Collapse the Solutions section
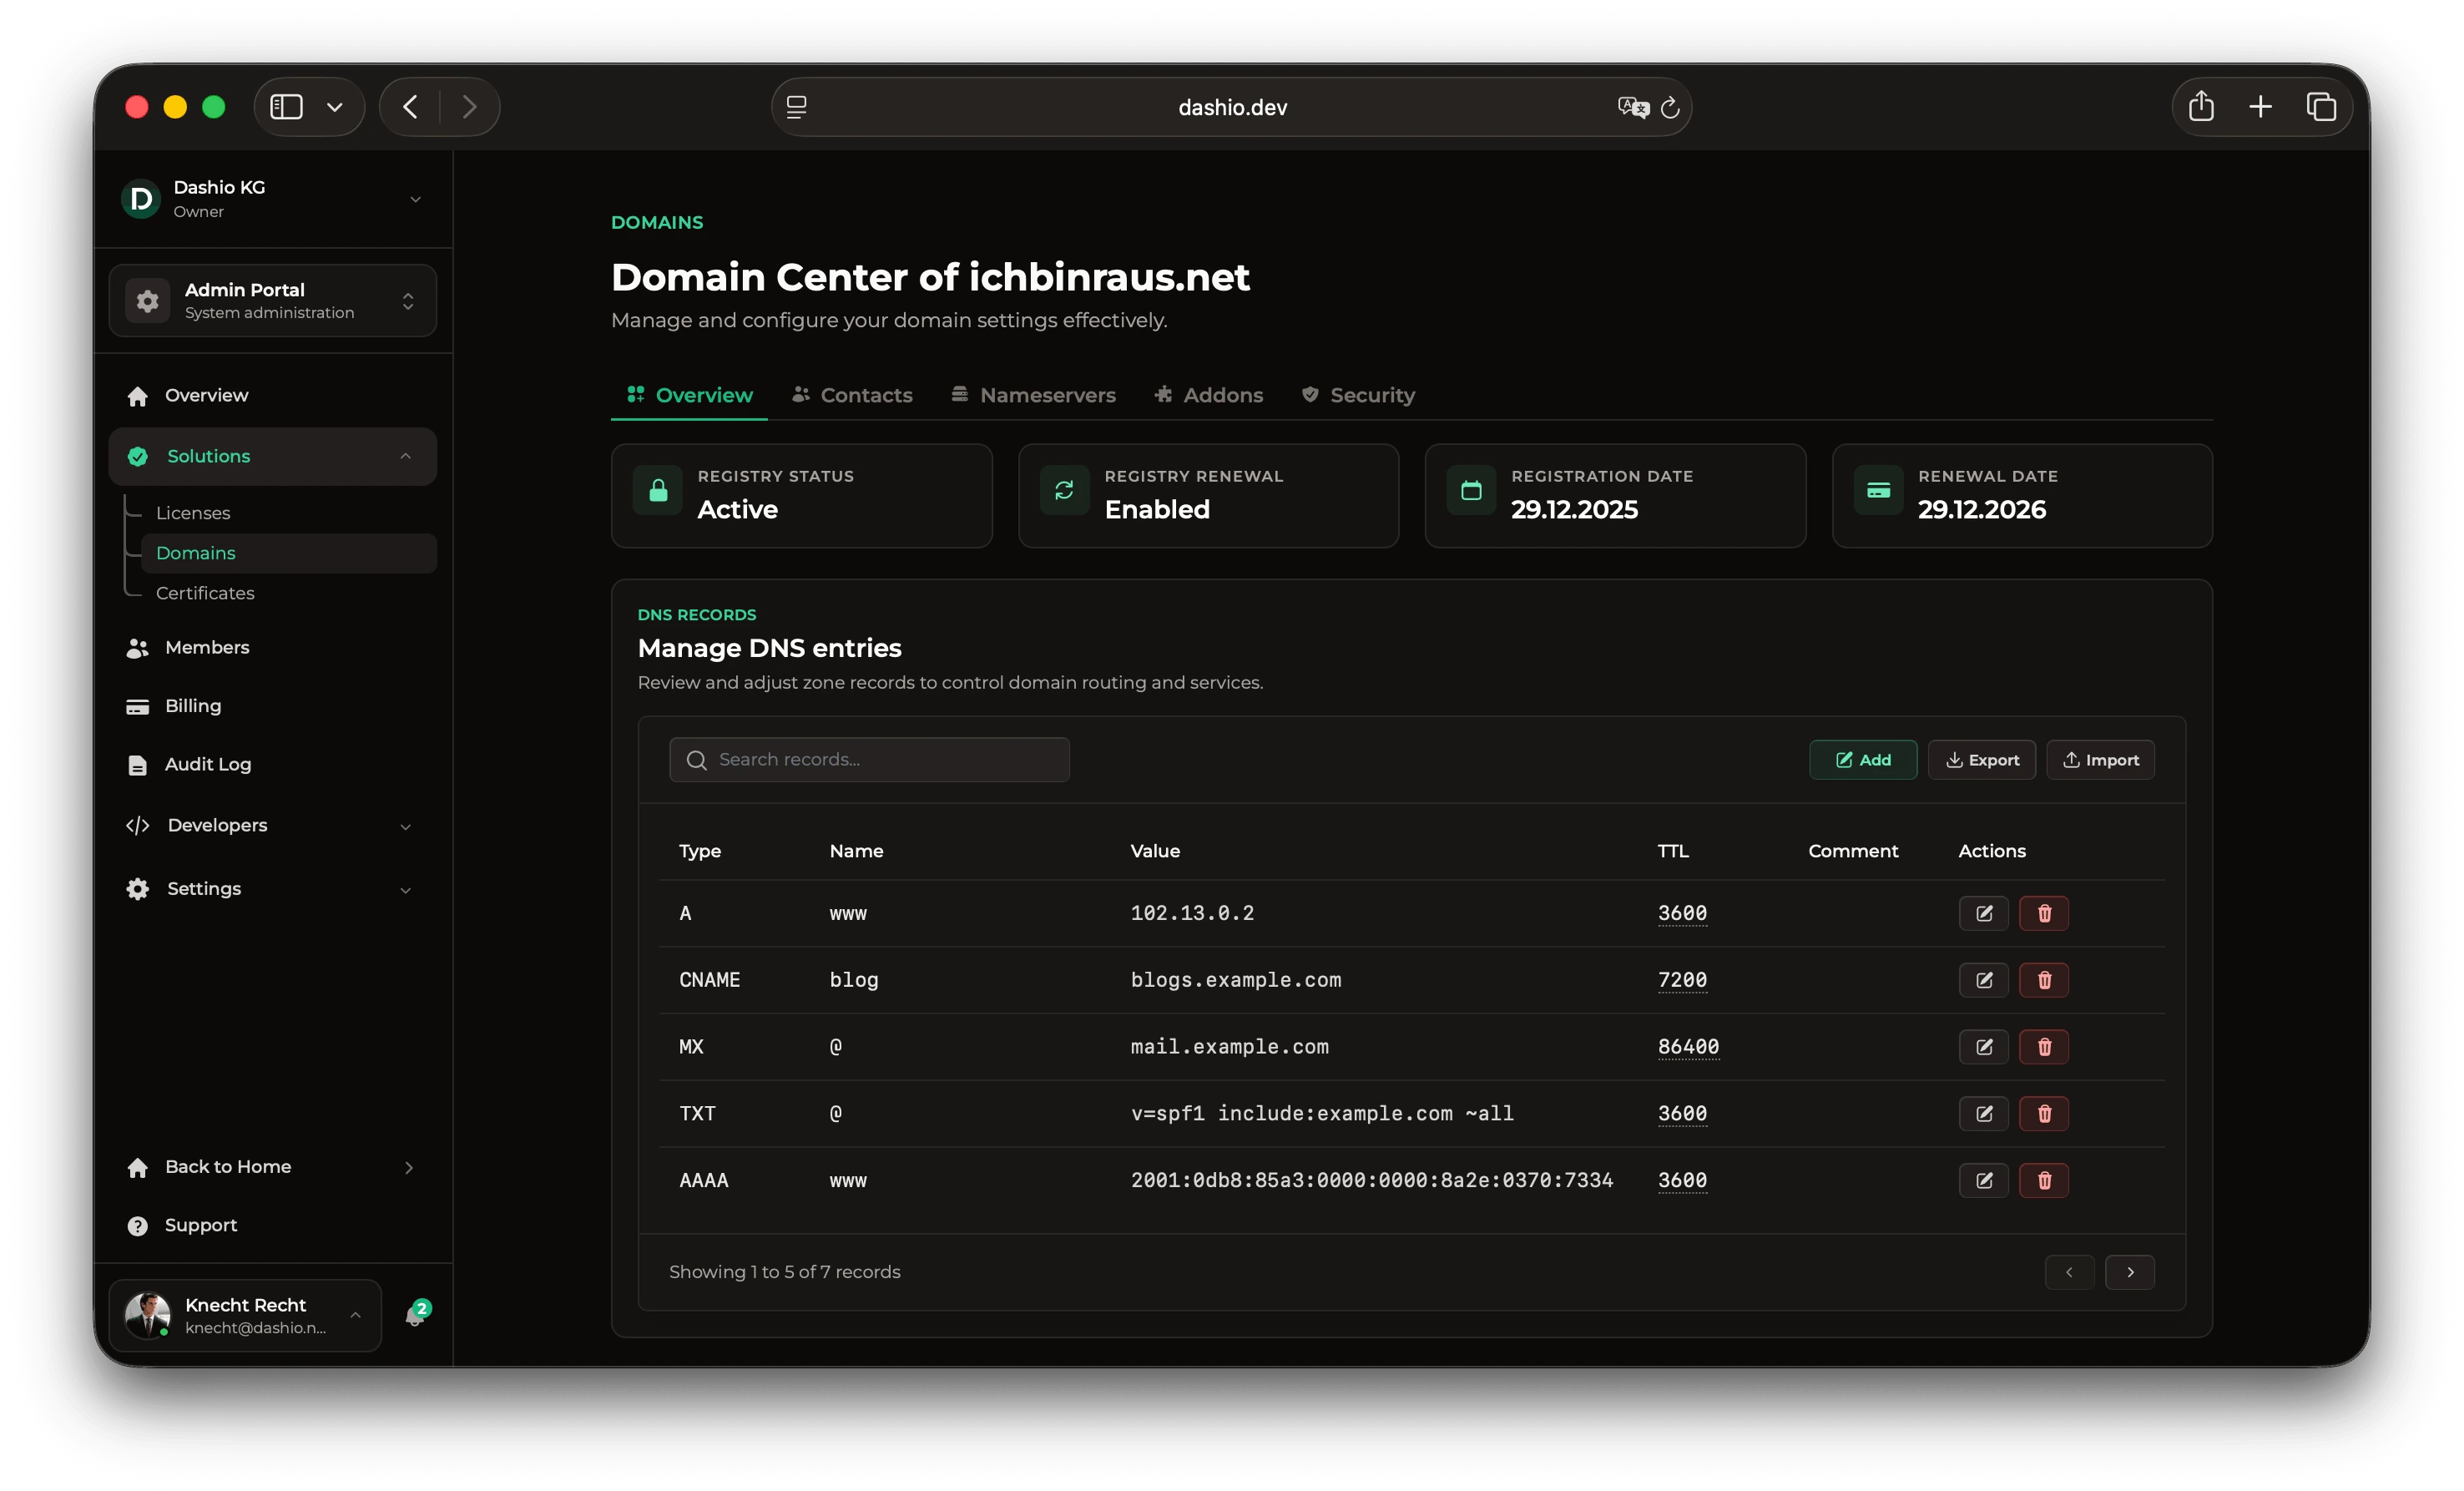The height and width of the screenshot is (1491, 2464). point(406,456)
